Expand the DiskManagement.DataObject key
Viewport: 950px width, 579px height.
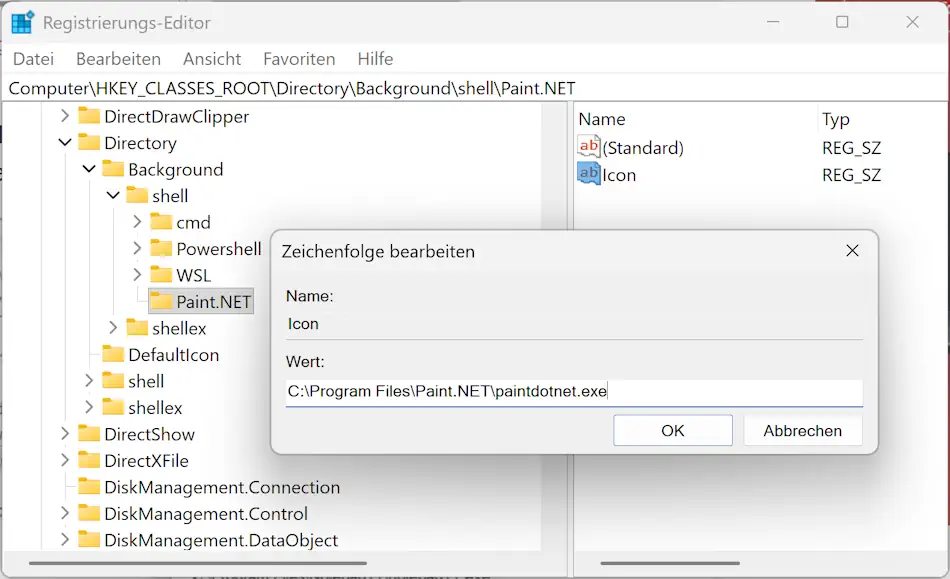(x=65, y=540)
